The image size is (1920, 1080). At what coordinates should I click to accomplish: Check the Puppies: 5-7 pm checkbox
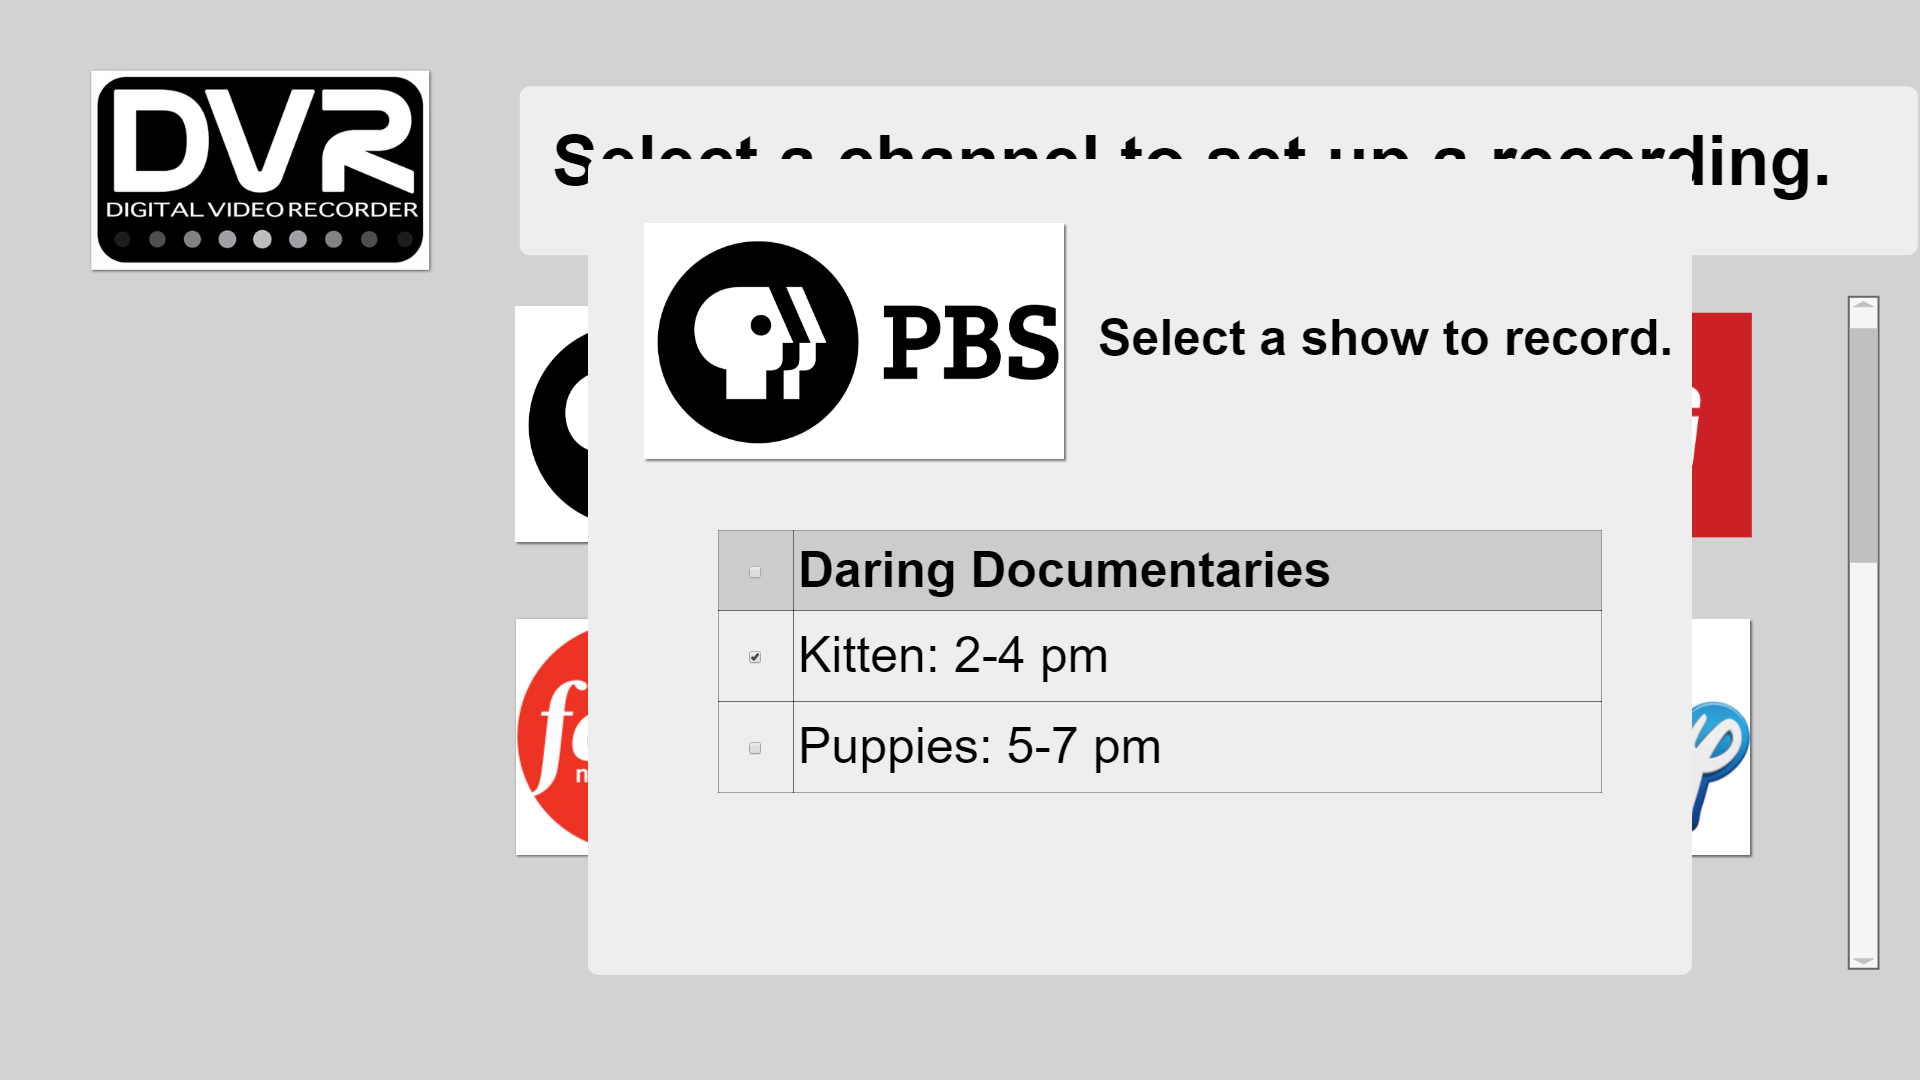tap(755, 748)
